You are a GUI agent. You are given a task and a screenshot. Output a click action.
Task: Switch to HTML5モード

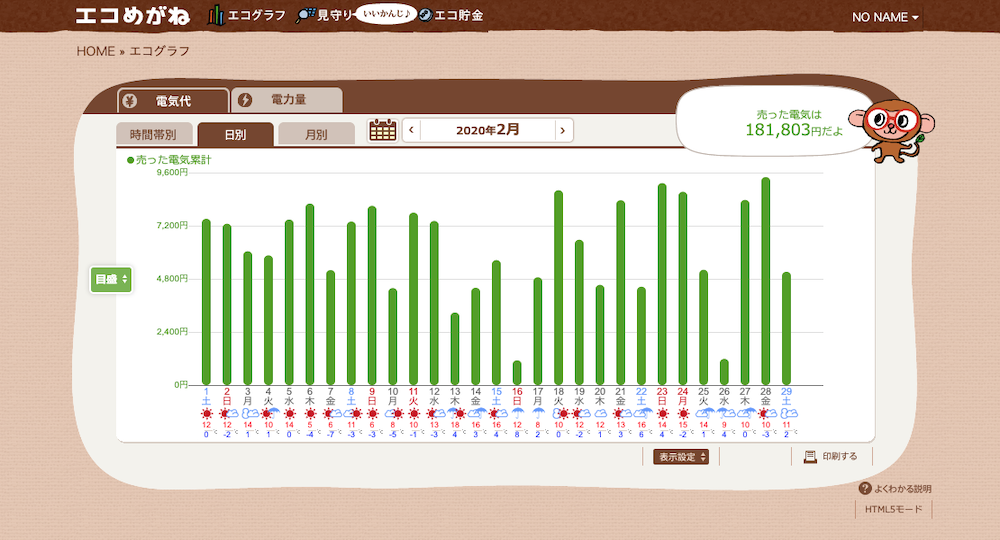[893, 509]
